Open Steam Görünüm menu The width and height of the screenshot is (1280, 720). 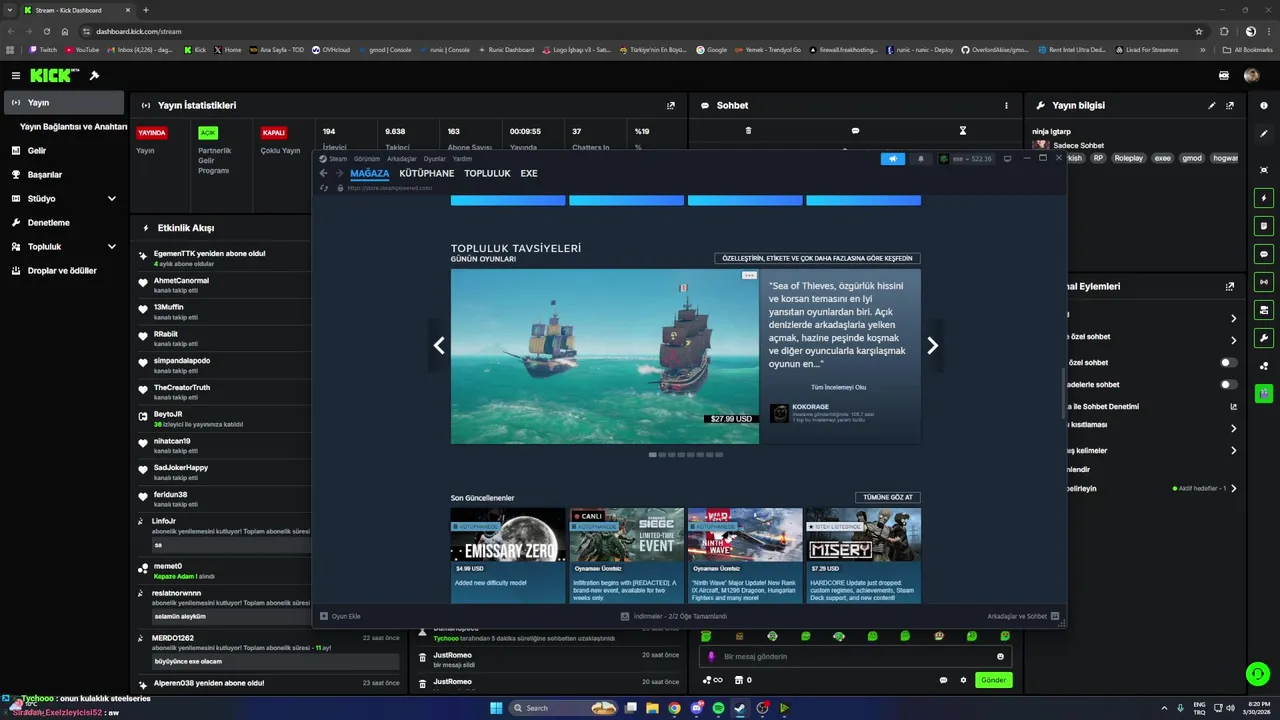coord(367,159)
